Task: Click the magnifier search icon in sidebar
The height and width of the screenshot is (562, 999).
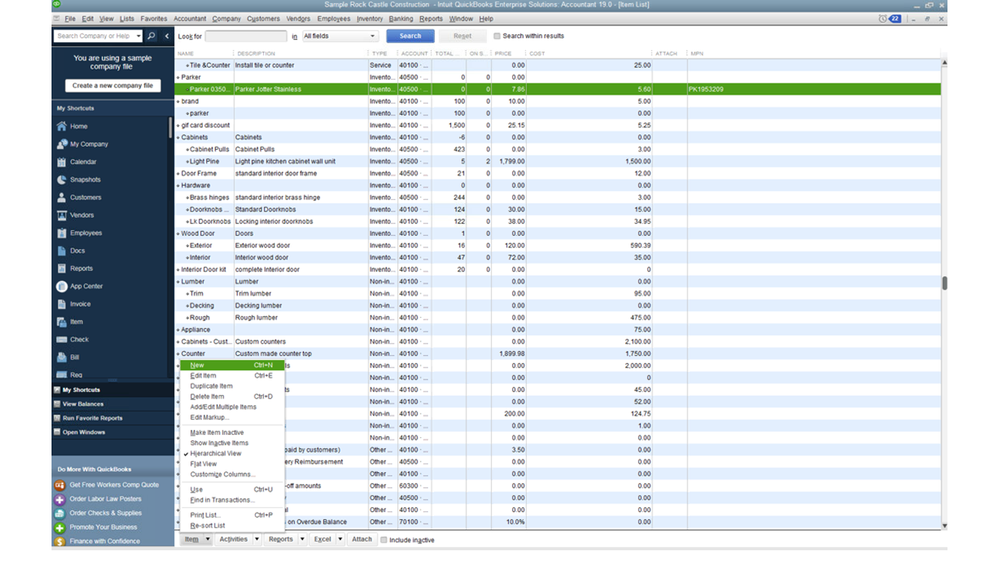Action: tap(152, 36)
